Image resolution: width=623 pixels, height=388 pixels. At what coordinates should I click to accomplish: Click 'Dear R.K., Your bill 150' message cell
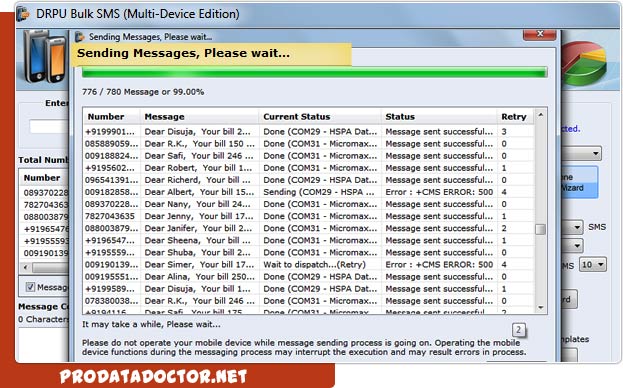click(199, 143)
